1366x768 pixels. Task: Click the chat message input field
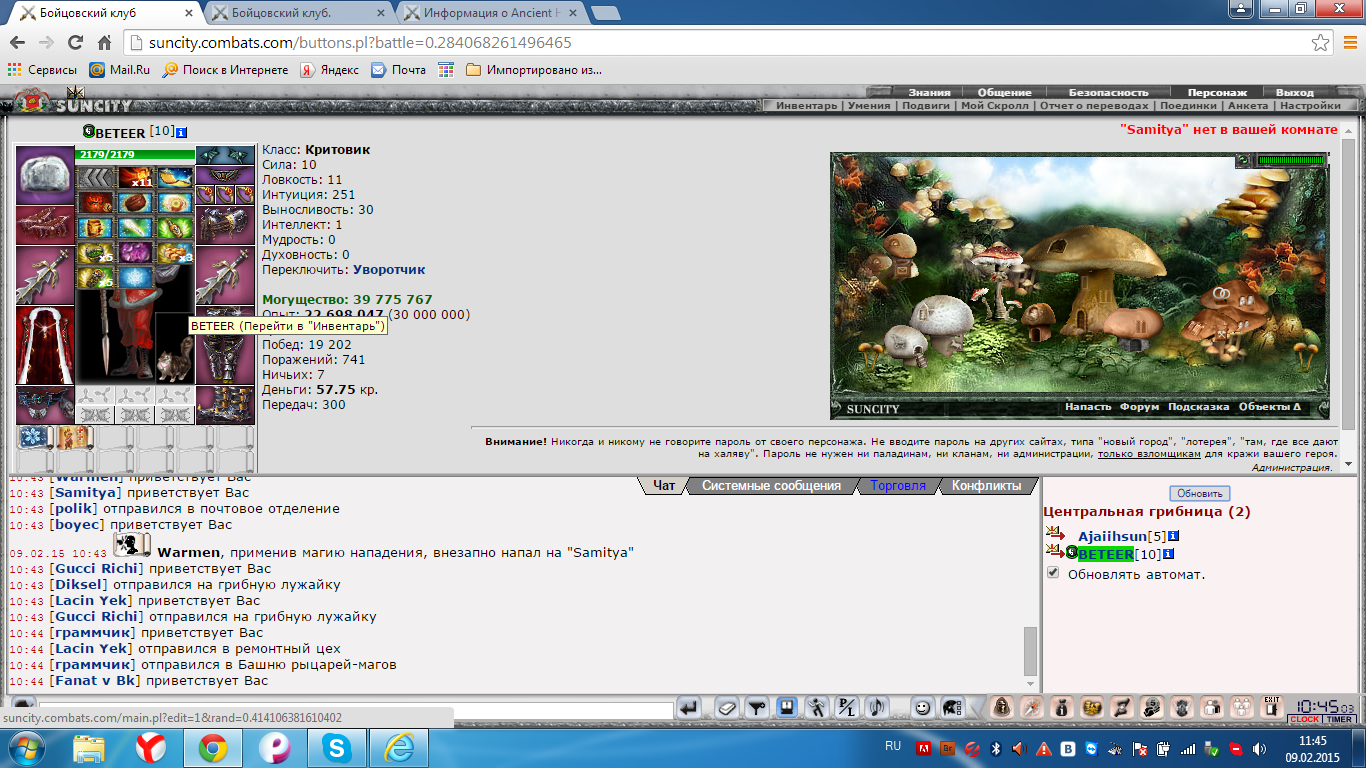tap(355, 710)
